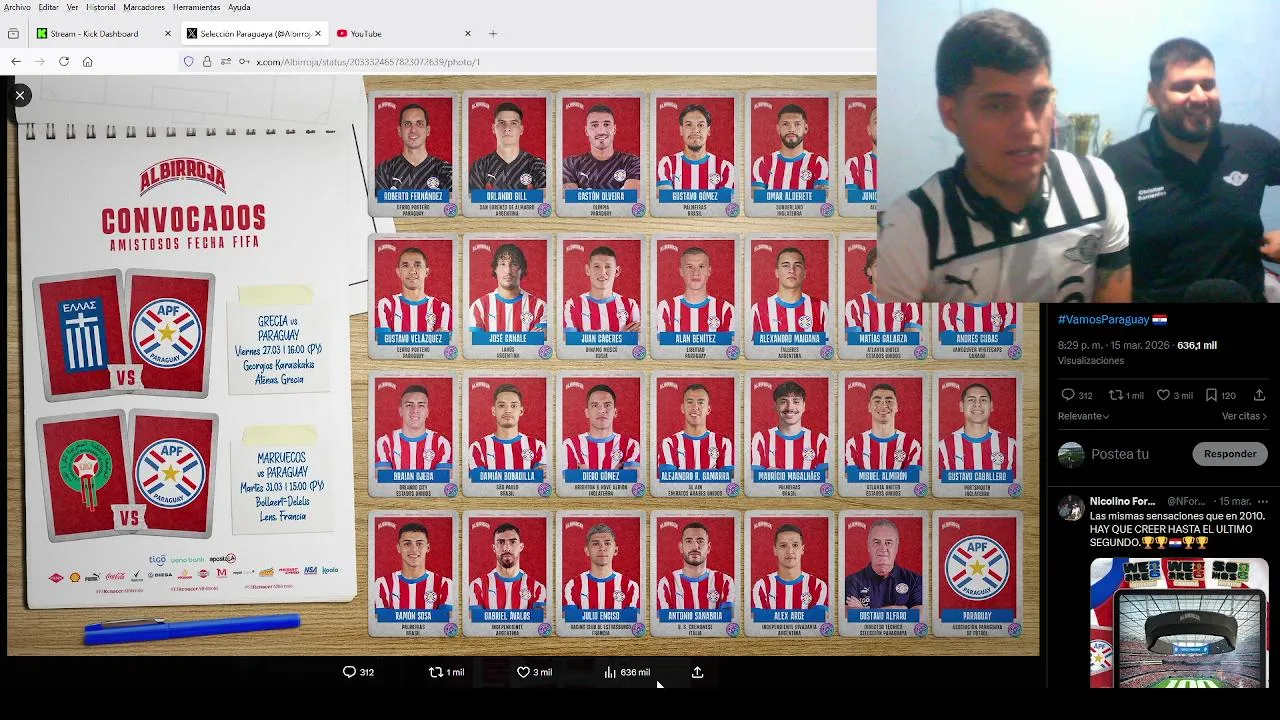Reload the current page
The height and width of the screenshot is (720, 1280).
pos(64,61)
